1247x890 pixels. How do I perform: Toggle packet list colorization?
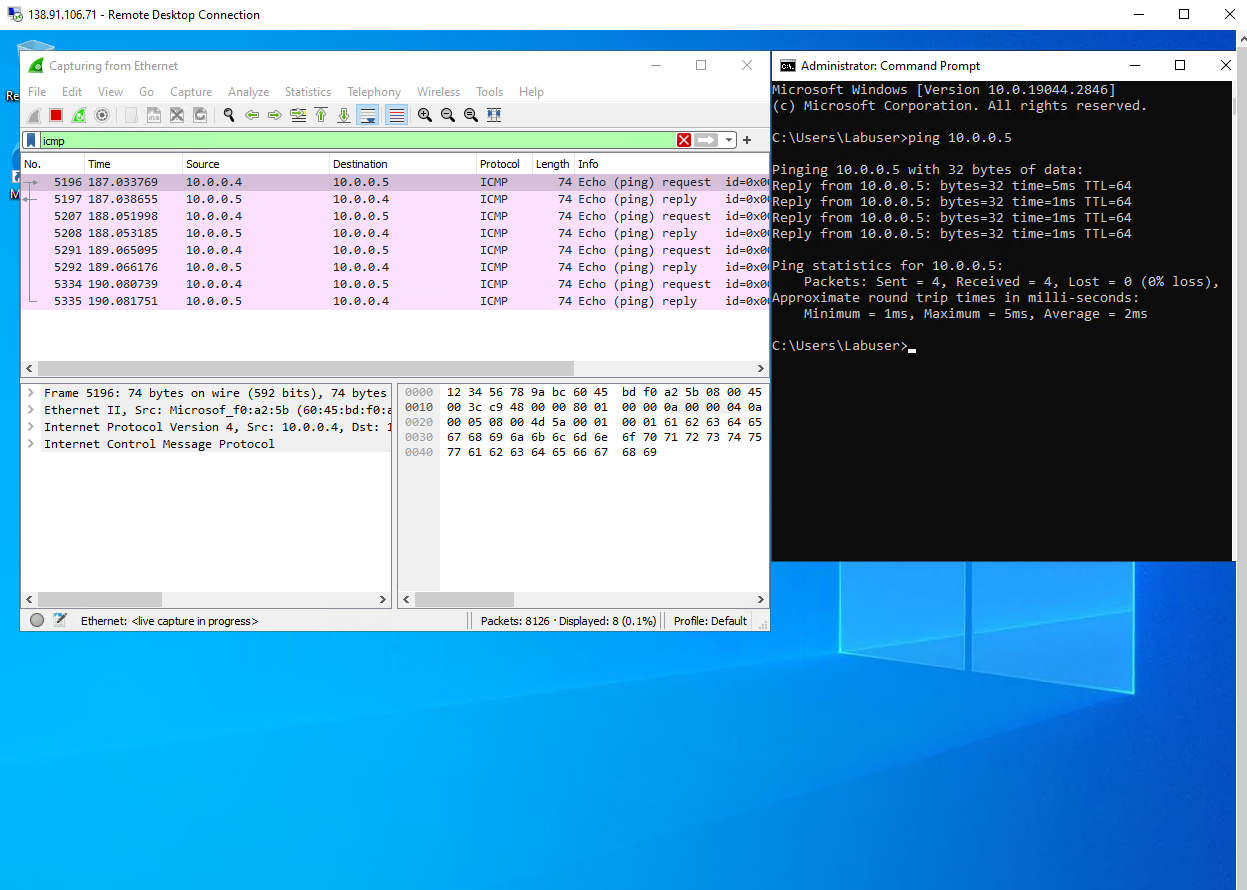[x=395, y=114]
